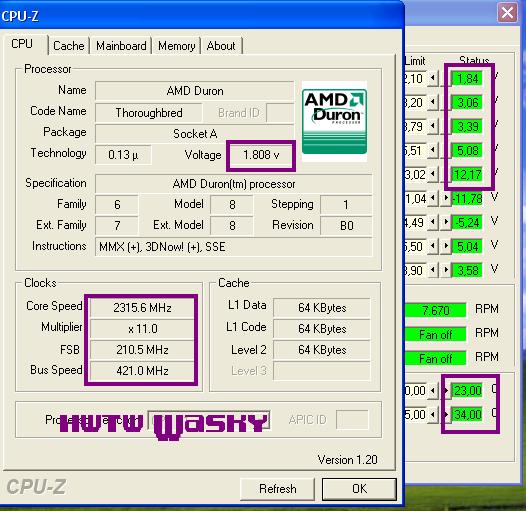526x511 pixels.
Task: Click the Instructions field MMX, 3DNow!, SSE
Action: (234, 247)
